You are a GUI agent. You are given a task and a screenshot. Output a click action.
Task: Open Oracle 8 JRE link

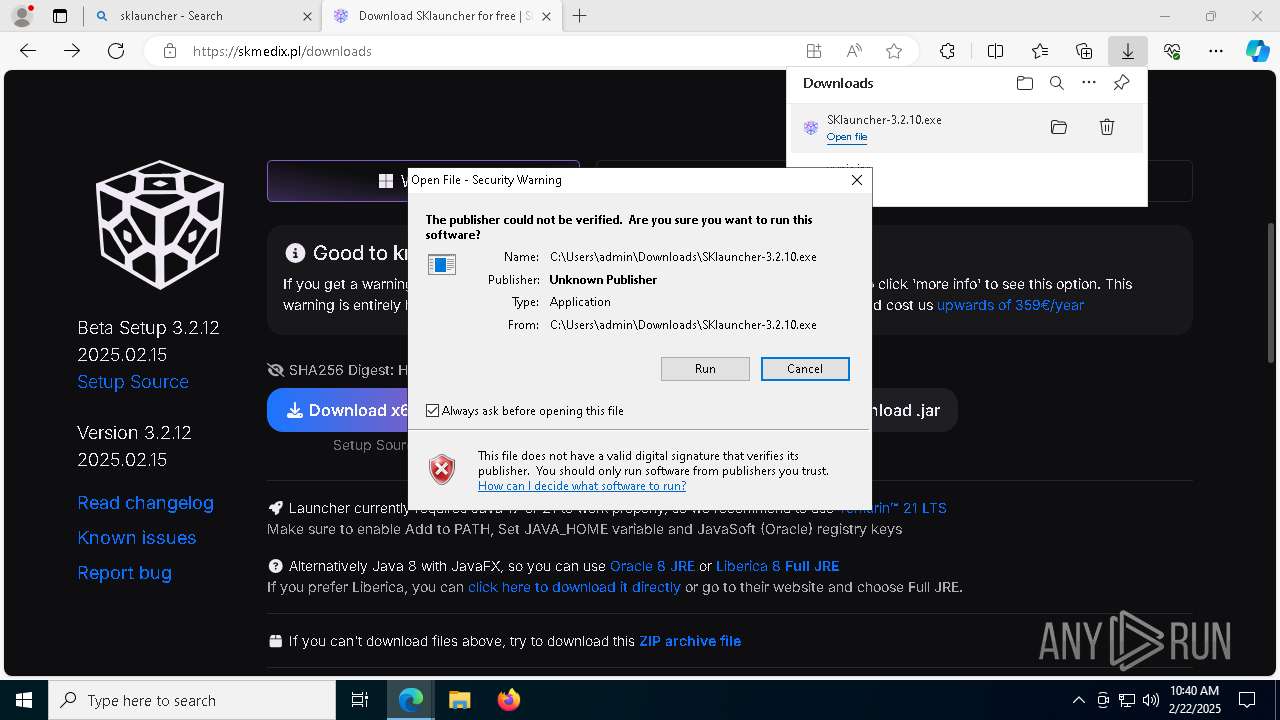click(652, 566)
